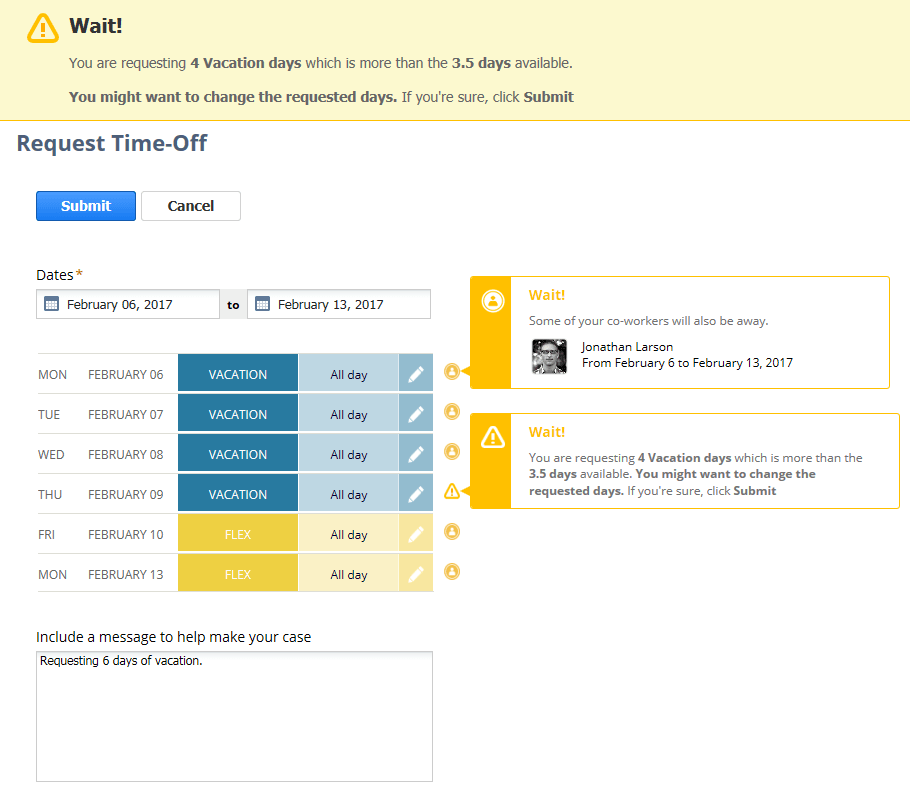The height and width of the screenshot is (812, 910).
Task: Select the FLEX type for February 10
Action: pyautogui.click(x=238, y=535)
